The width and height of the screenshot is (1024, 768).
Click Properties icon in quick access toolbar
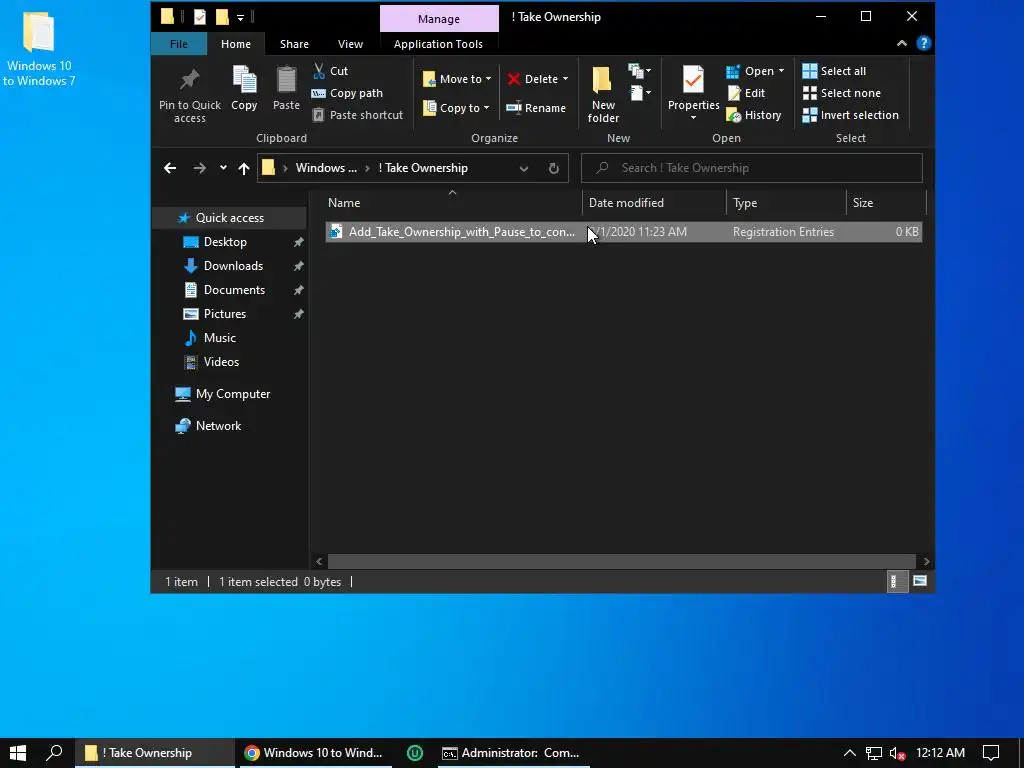tap(200, 17)
